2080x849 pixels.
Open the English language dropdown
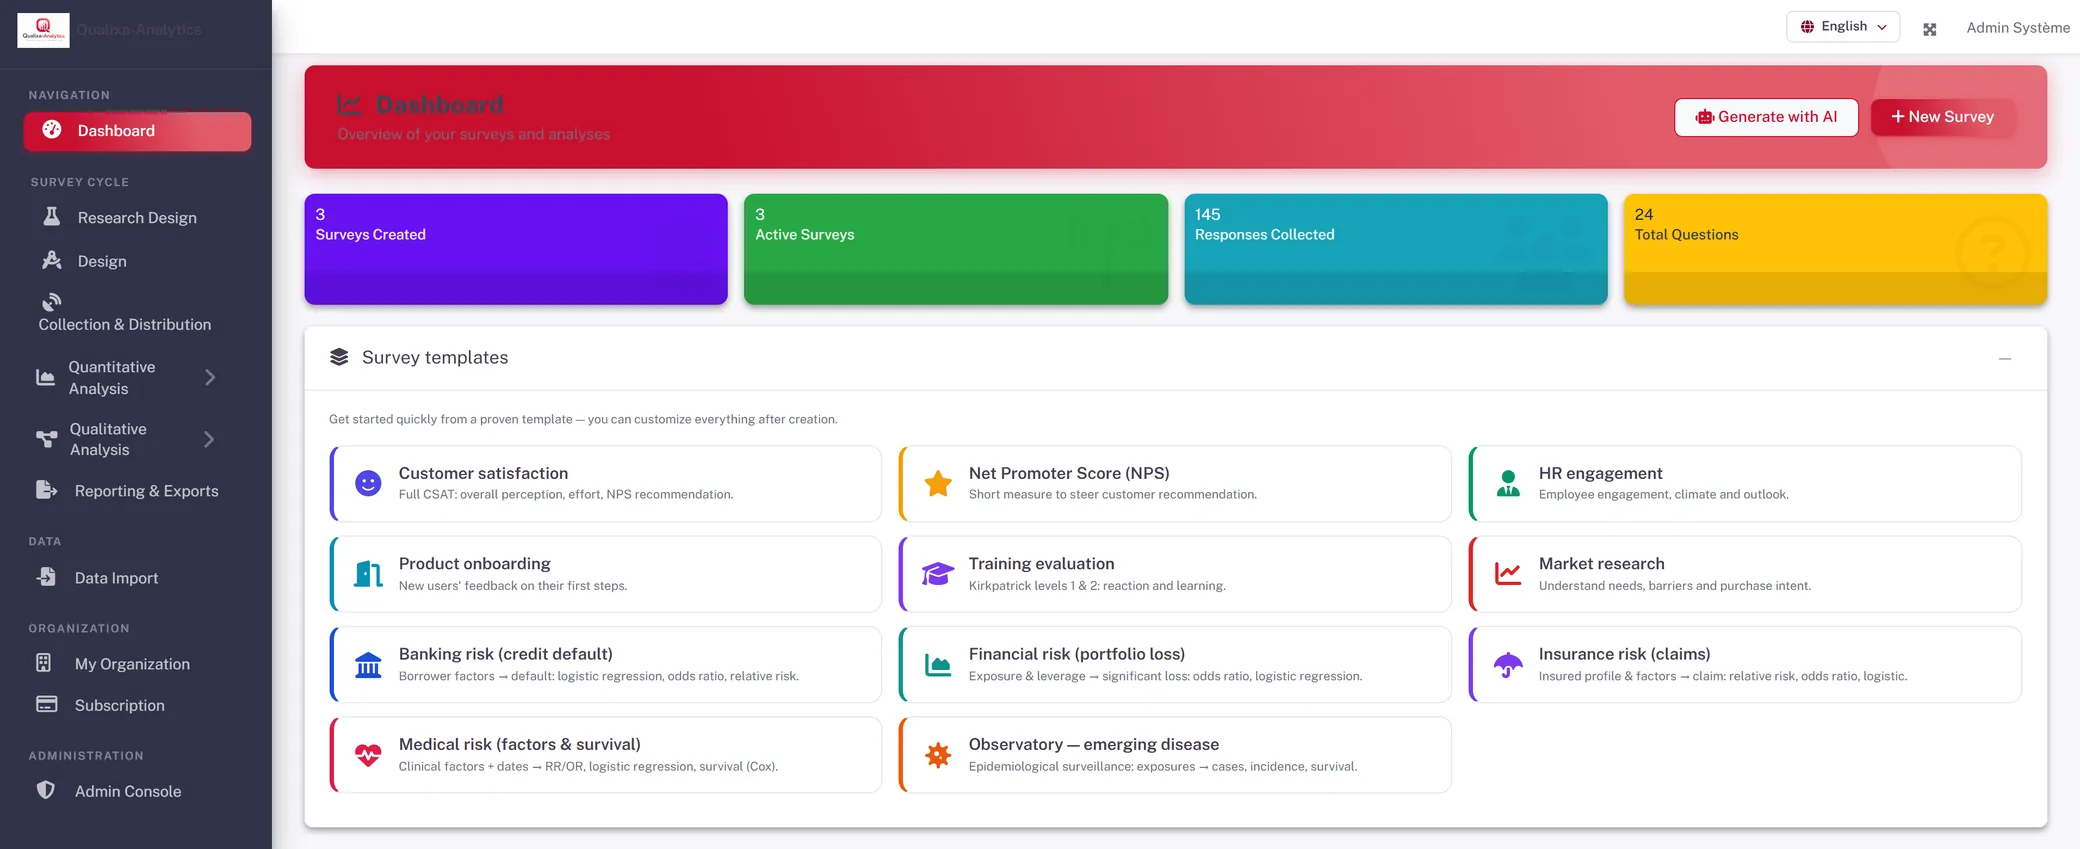[1843, 27]
